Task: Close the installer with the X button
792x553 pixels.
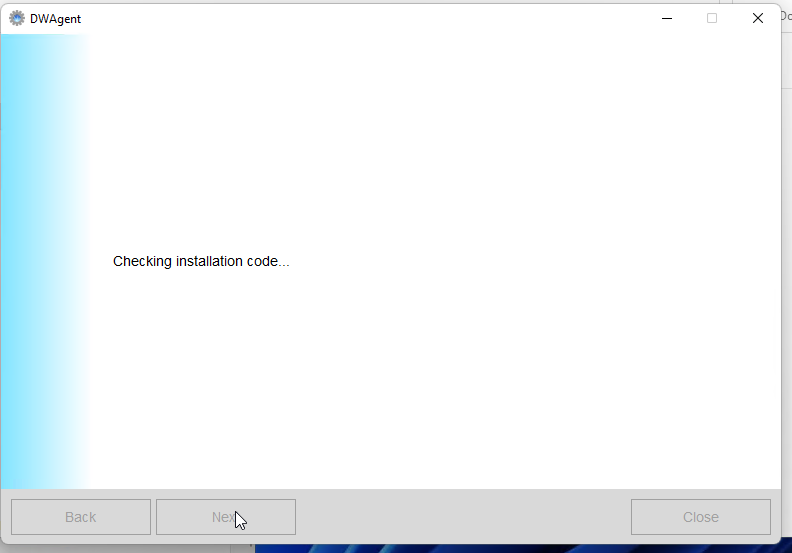Action: click(x=758, y=18)
